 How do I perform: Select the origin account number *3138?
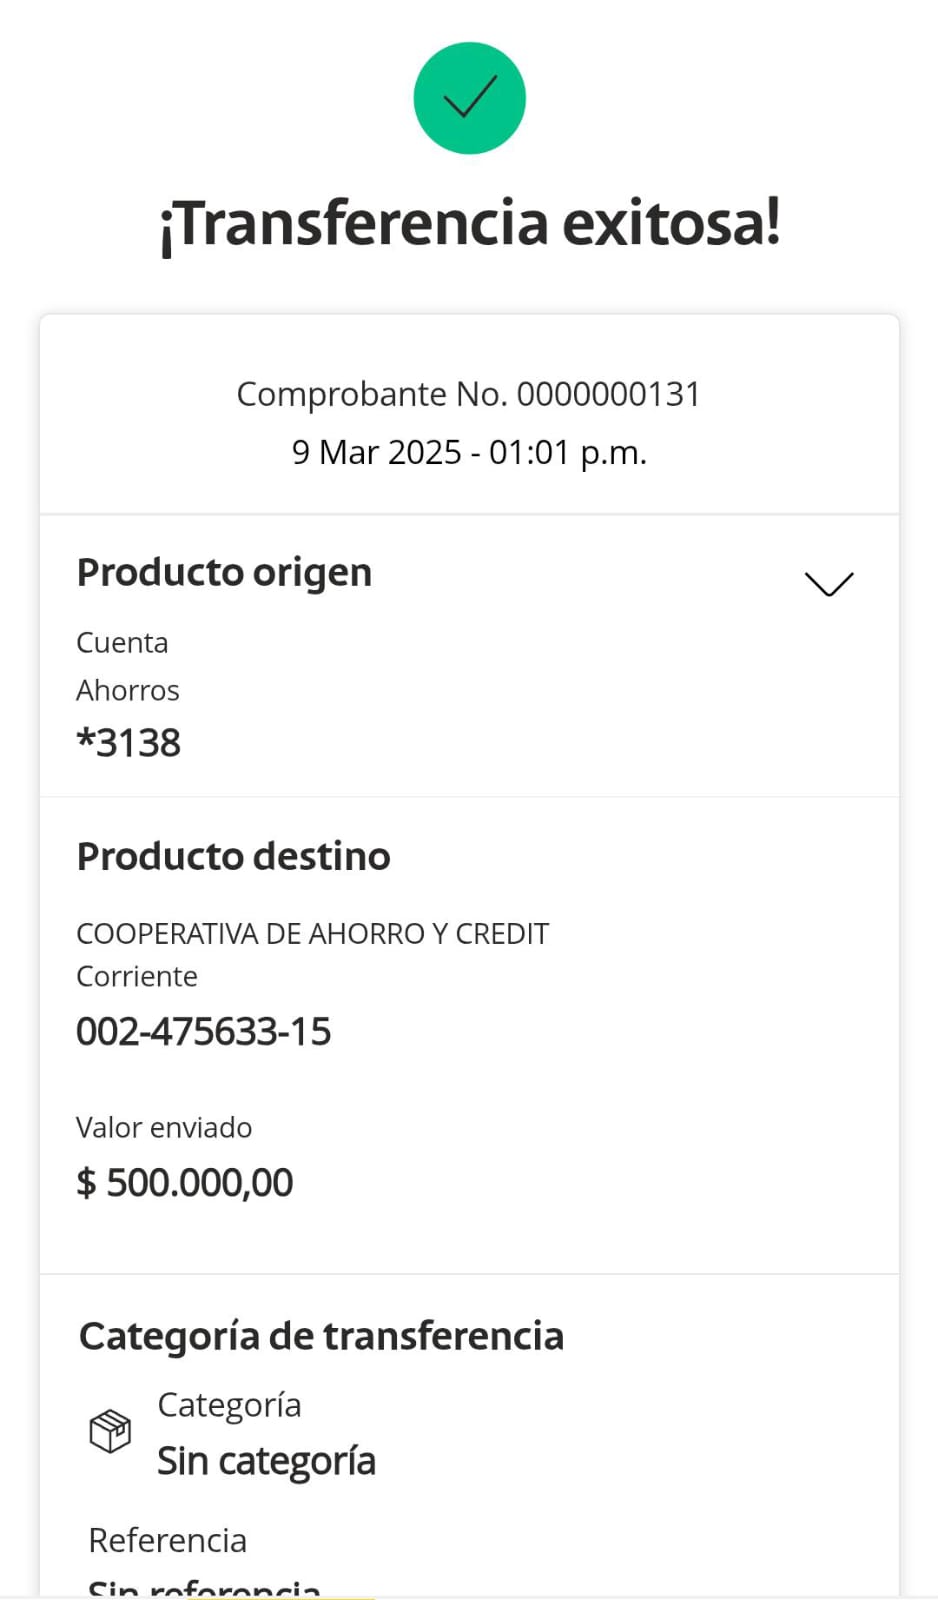[x=129, y=743]
